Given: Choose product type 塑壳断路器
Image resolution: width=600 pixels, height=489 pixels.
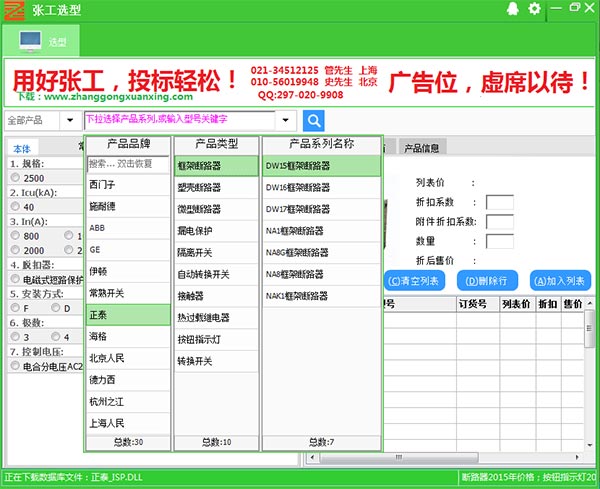Looking at the screenshot, I should coord(217,187).
